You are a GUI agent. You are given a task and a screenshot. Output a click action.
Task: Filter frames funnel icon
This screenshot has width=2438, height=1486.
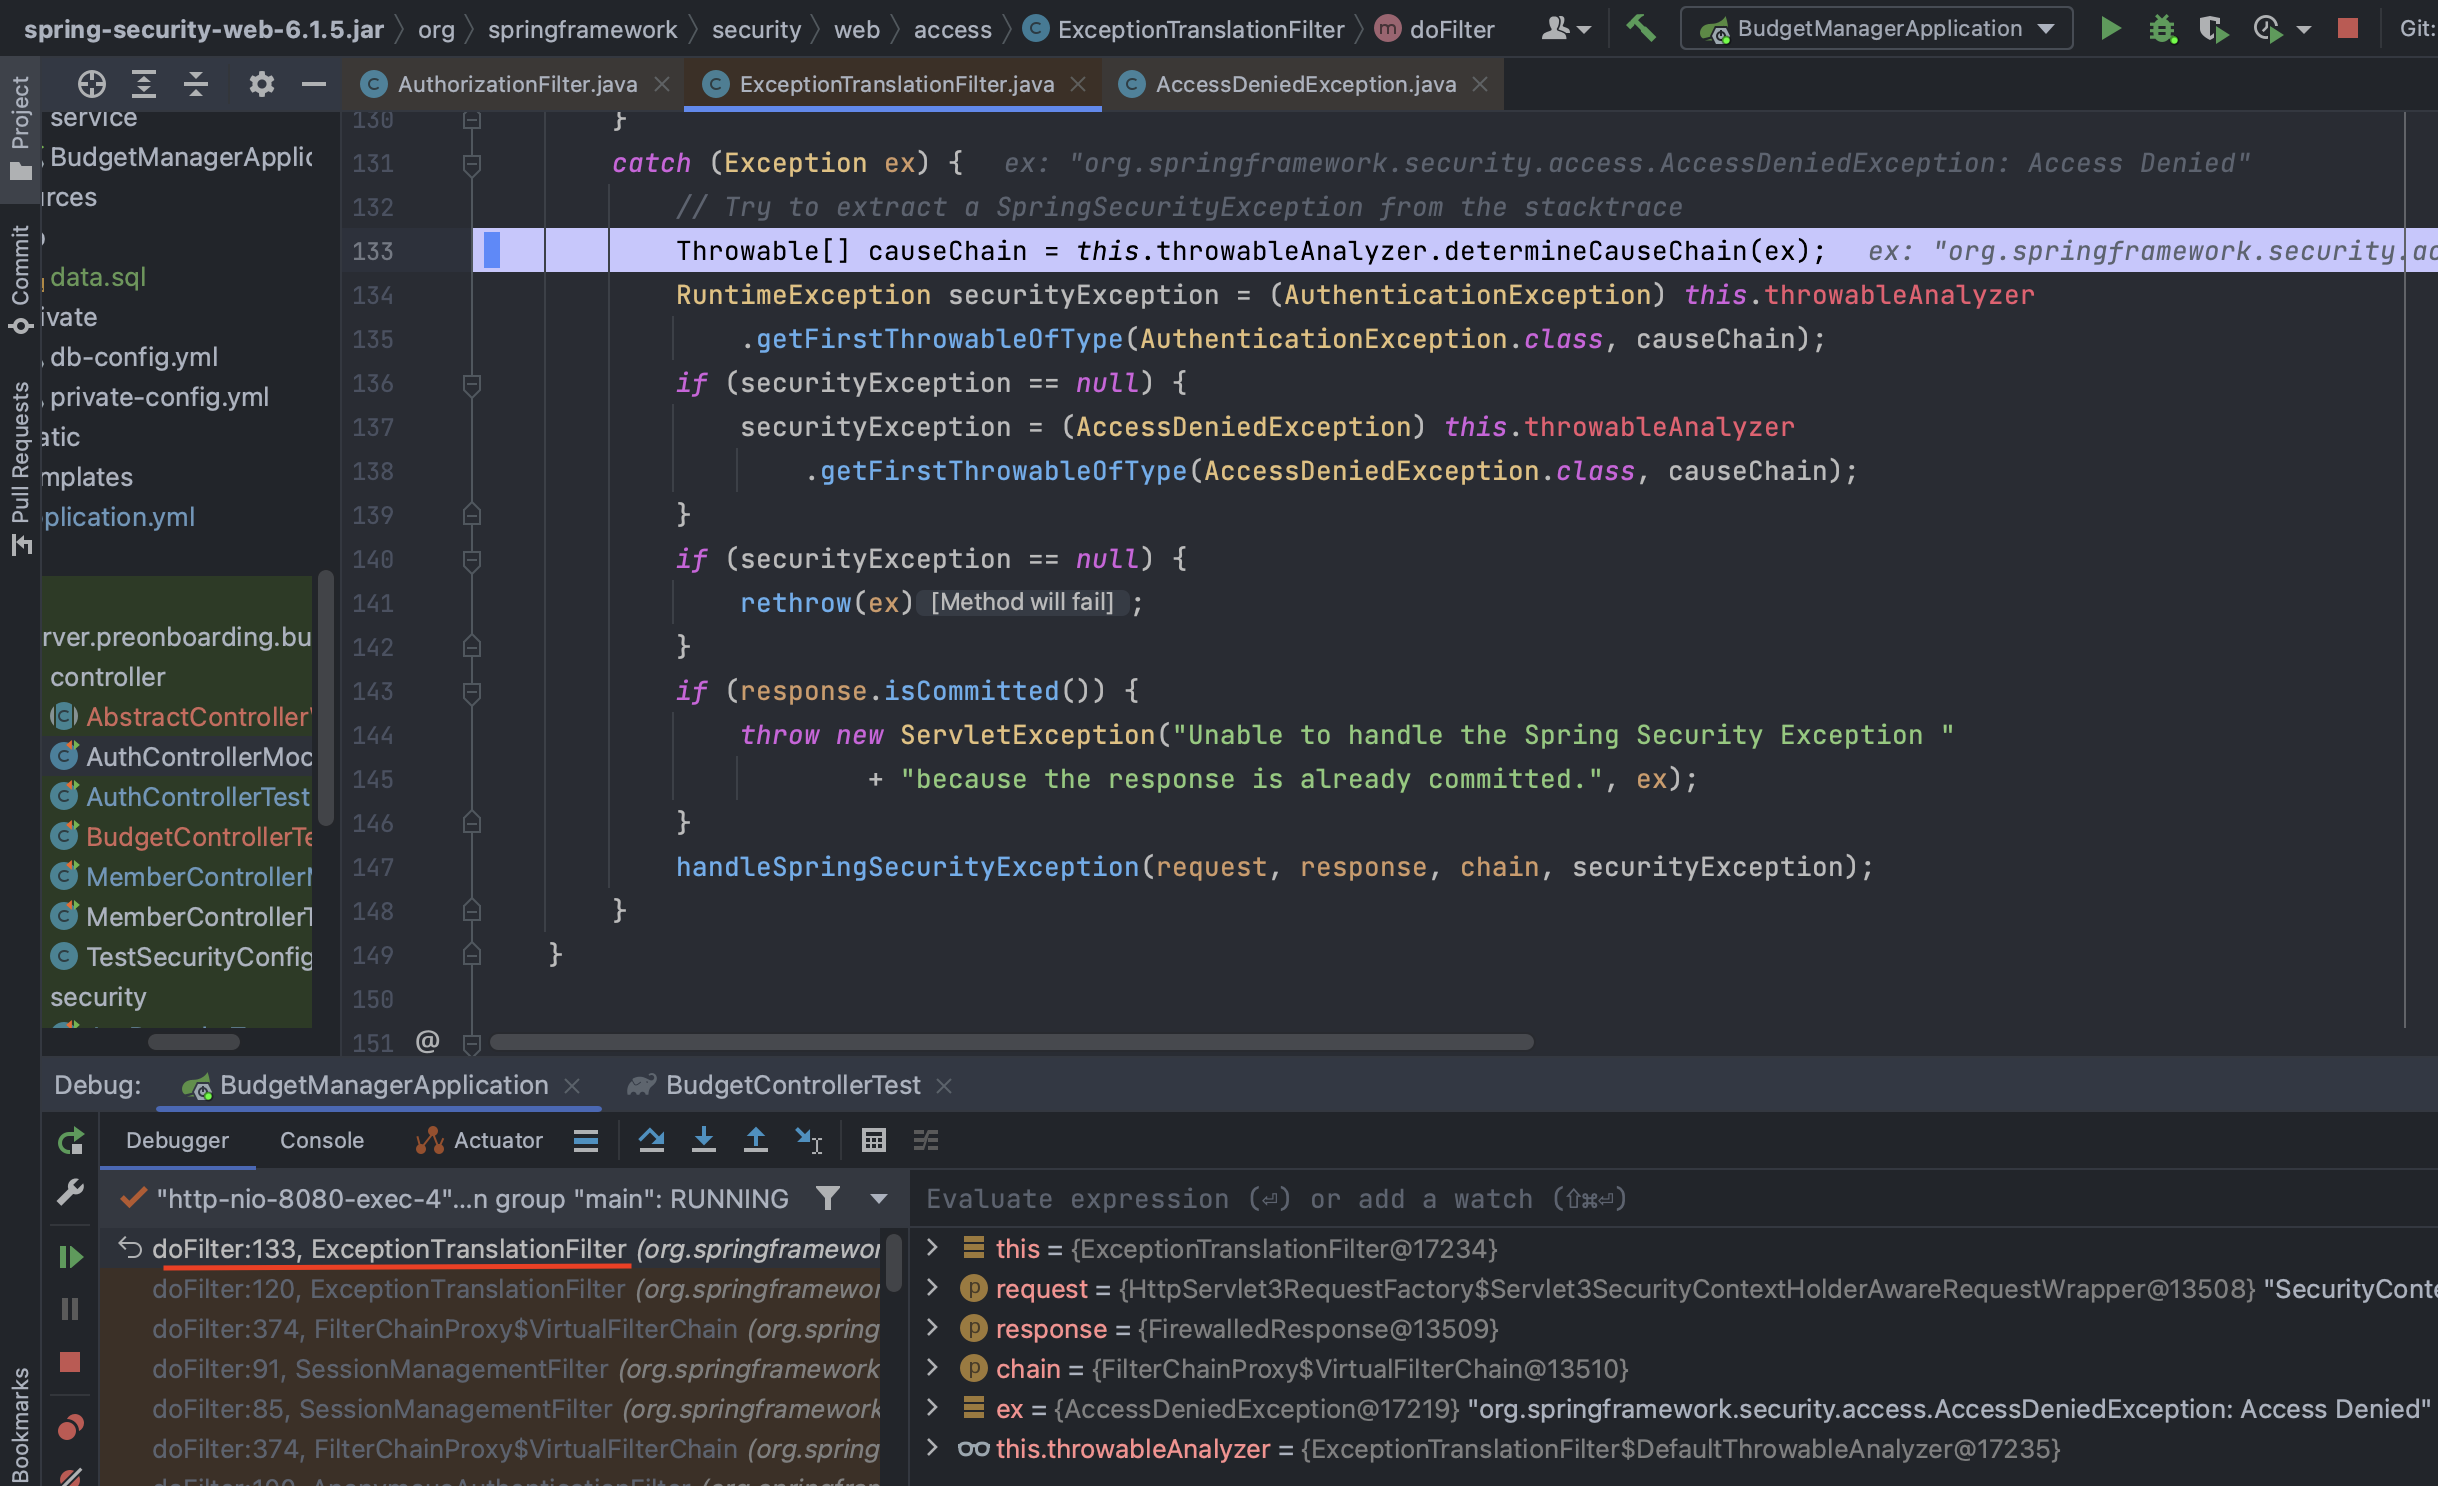pyautogui.click(x=827, y=1198)
